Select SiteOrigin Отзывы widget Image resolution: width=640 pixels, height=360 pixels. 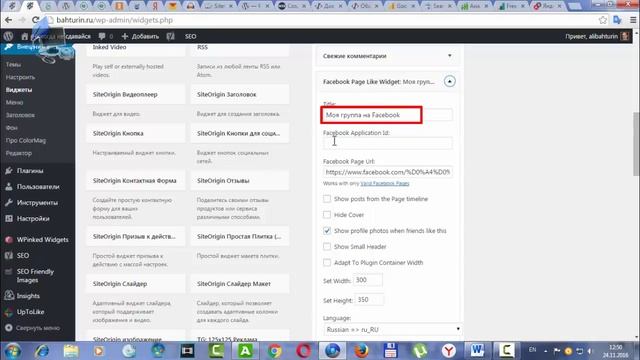[240, 180]
